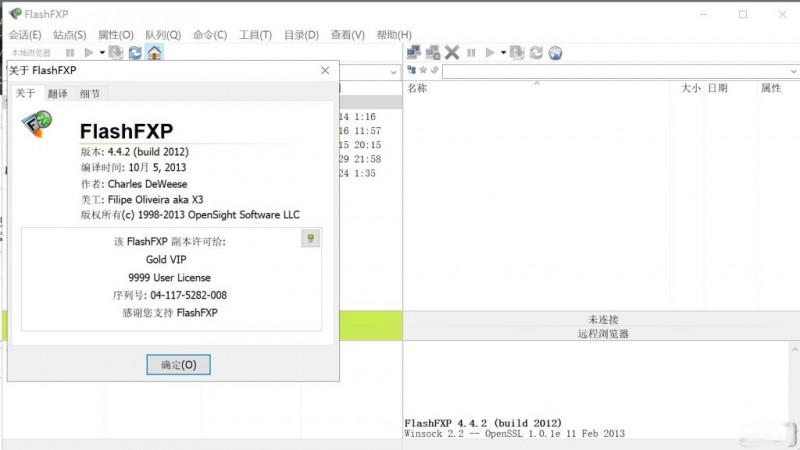The image size is (800, 450).
Task: Click the 未连接 status bar
Action: [602, 319]
